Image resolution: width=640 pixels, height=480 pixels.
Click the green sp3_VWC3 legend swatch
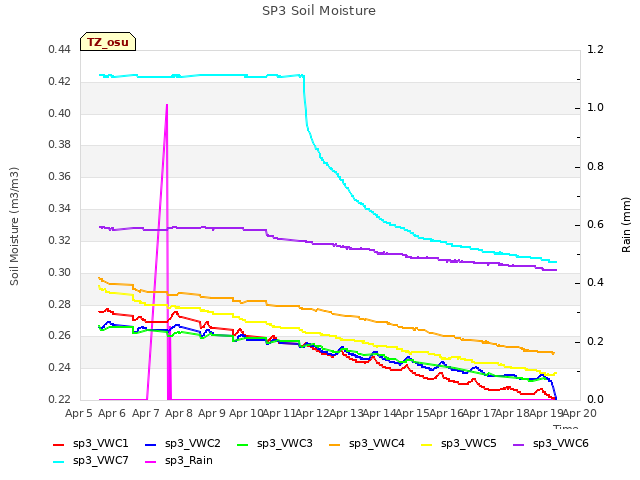point(243,445)
